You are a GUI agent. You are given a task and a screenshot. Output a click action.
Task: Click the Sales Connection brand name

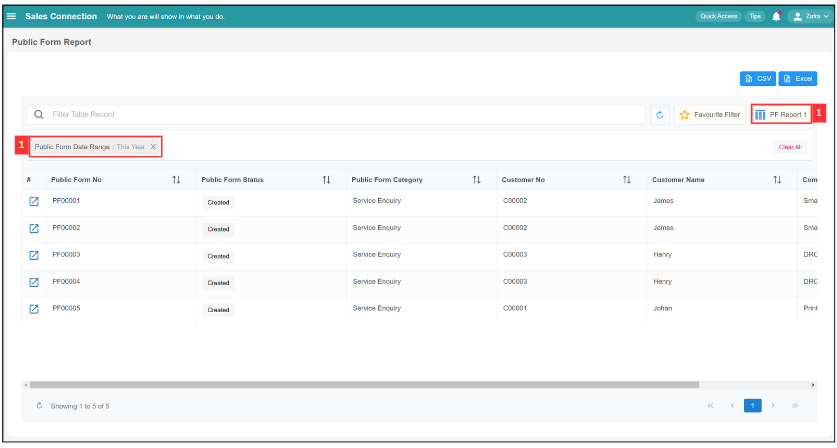(61, 17)
